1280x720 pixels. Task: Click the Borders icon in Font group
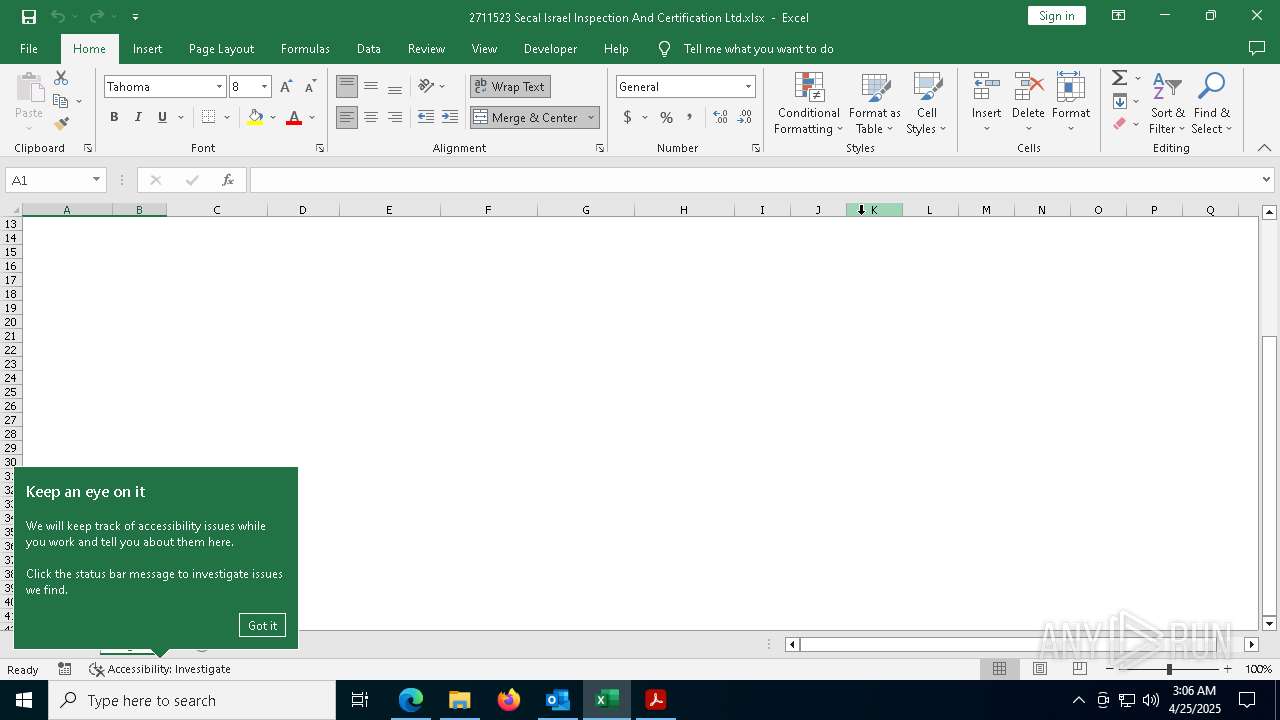[x=208, y=117]
